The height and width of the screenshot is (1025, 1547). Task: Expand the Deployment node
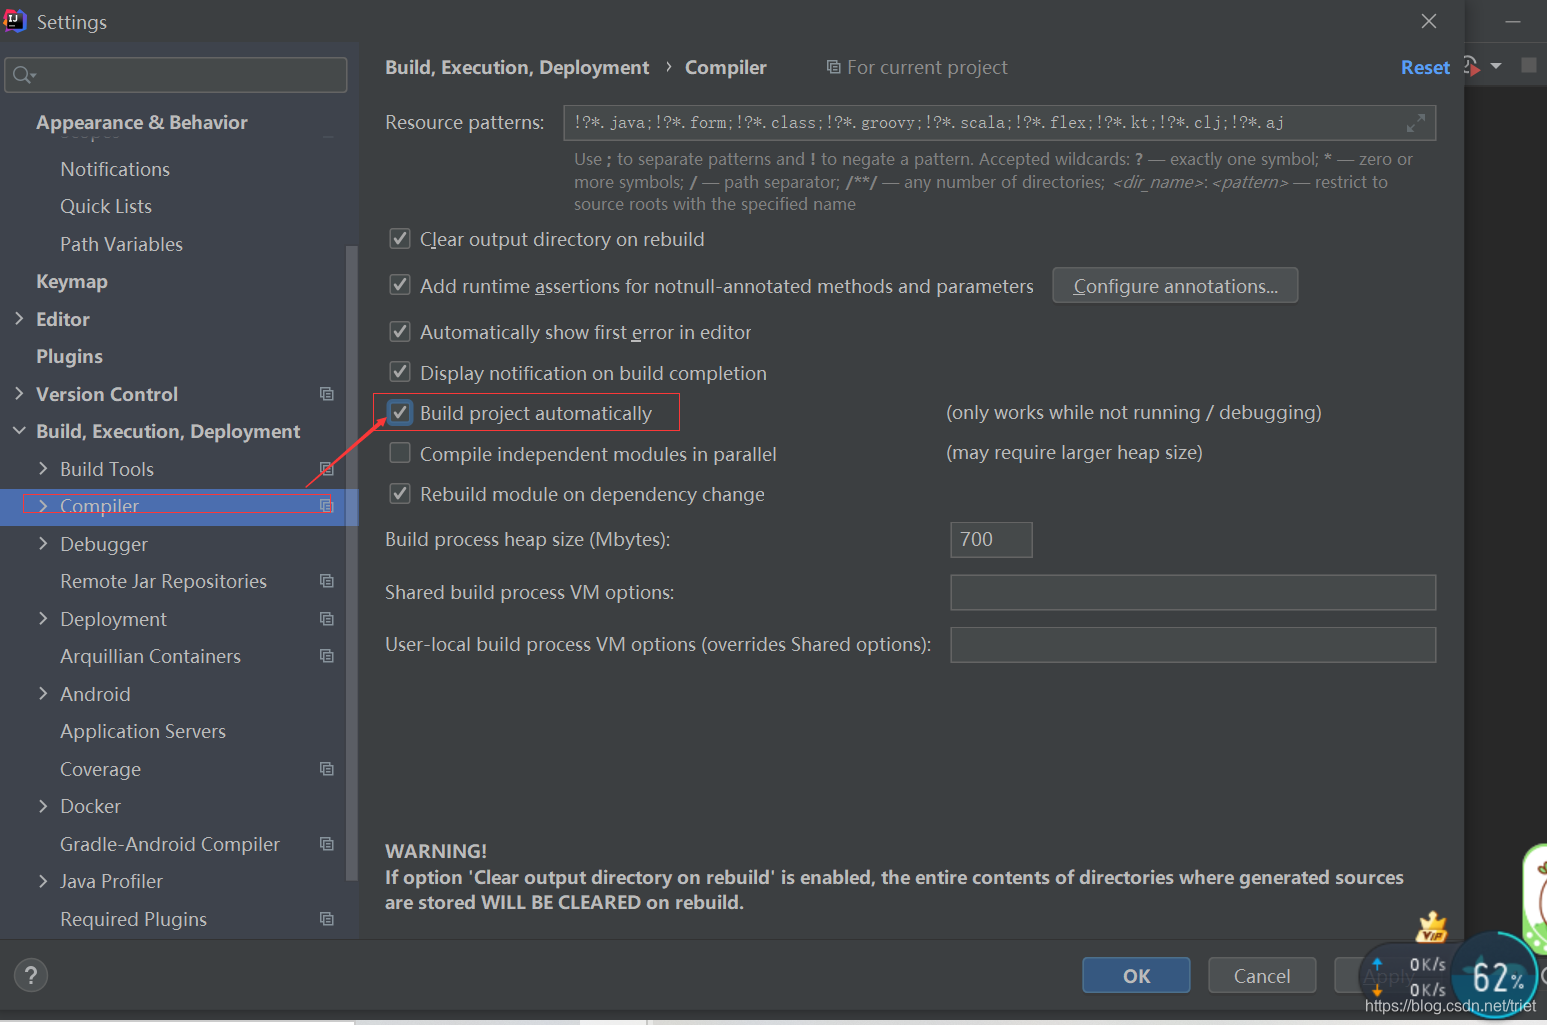click(43, 619)
